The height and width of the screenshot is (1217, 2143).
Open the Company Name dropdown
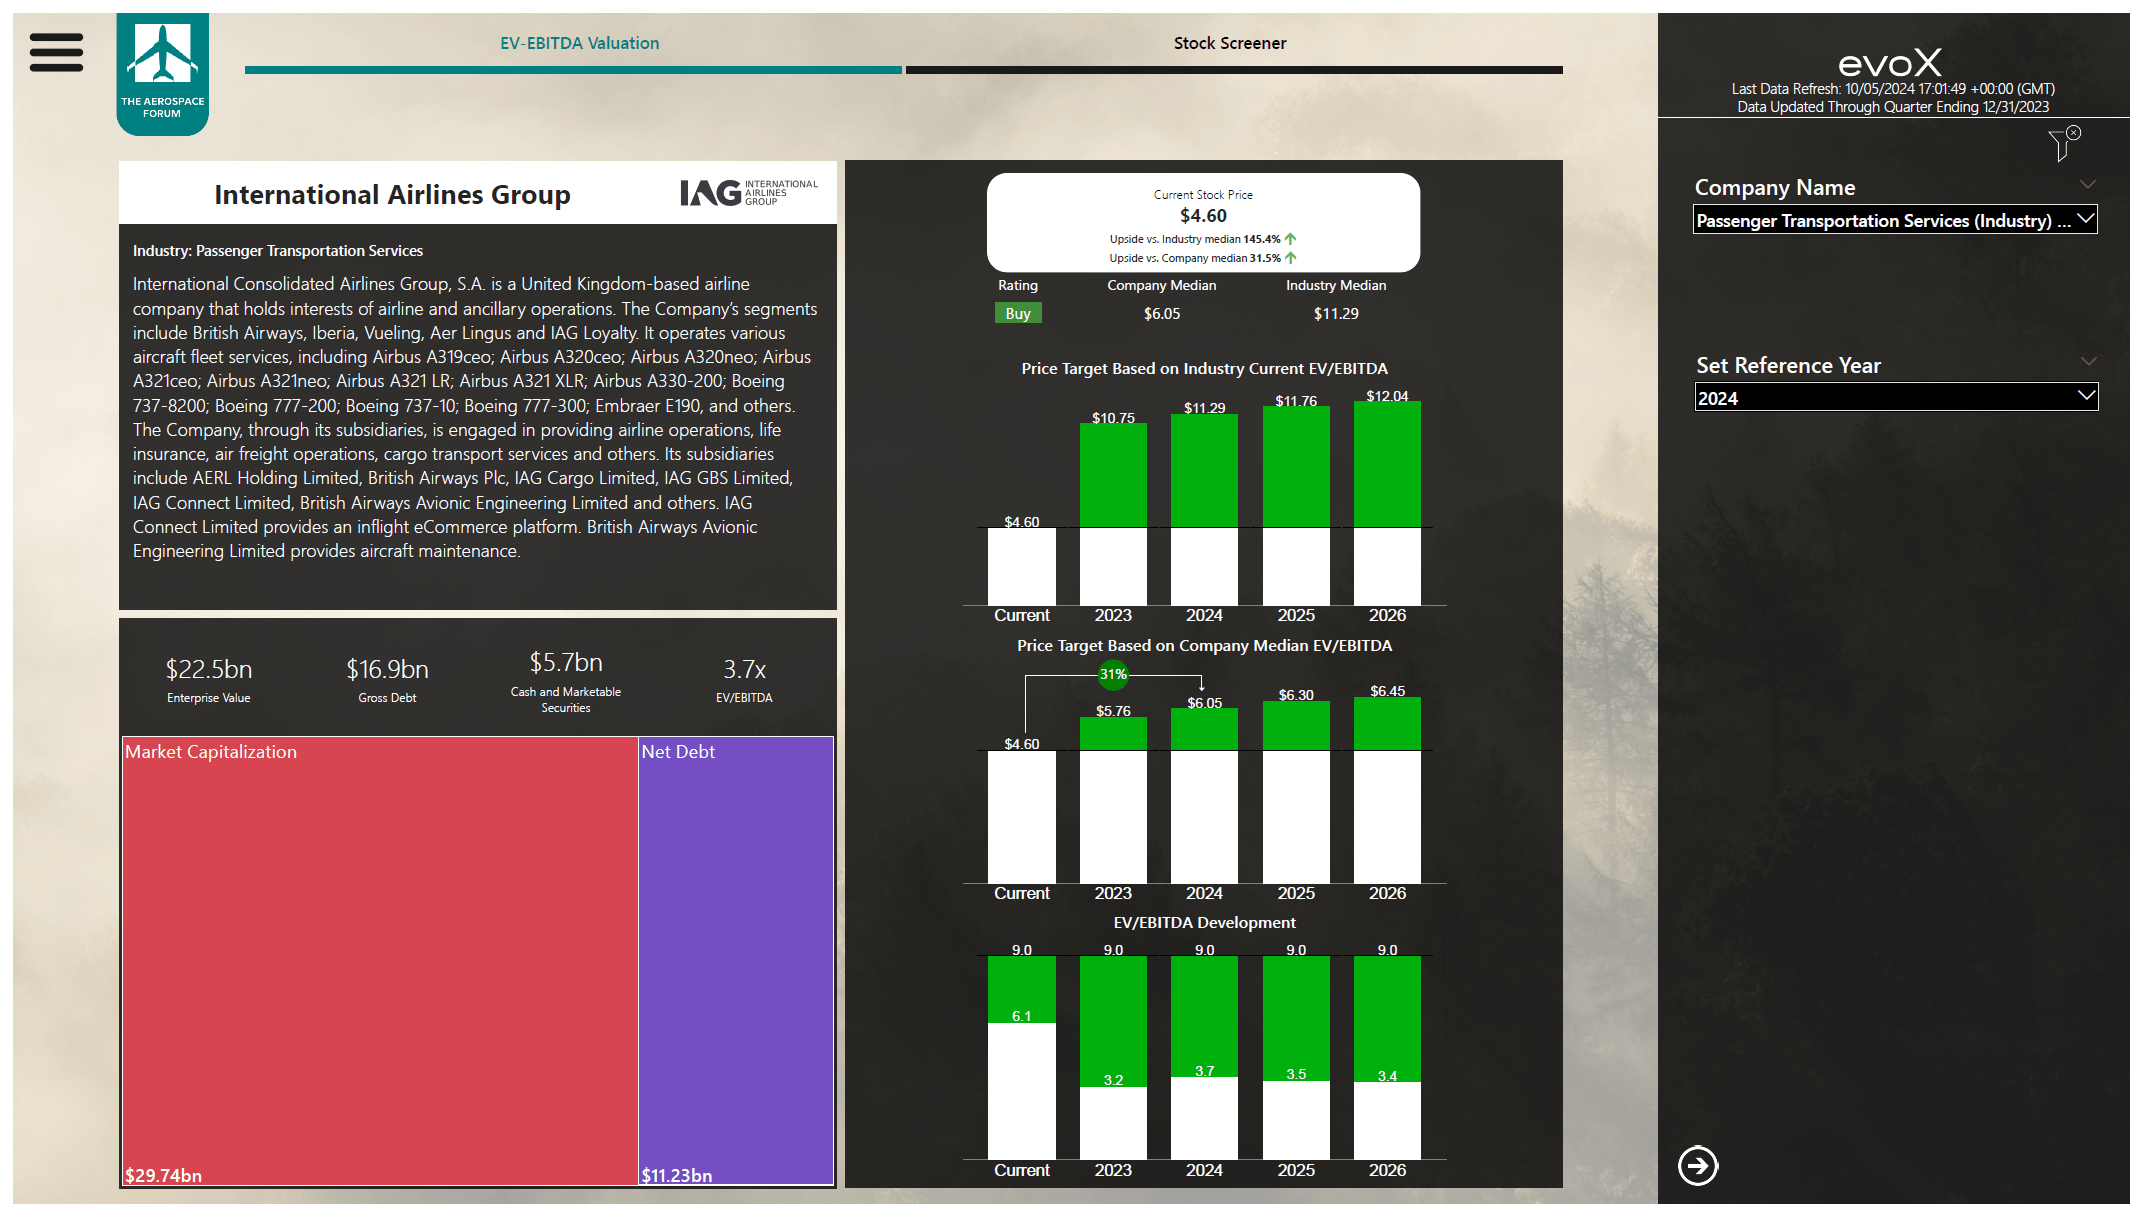tap(1894, 221)
